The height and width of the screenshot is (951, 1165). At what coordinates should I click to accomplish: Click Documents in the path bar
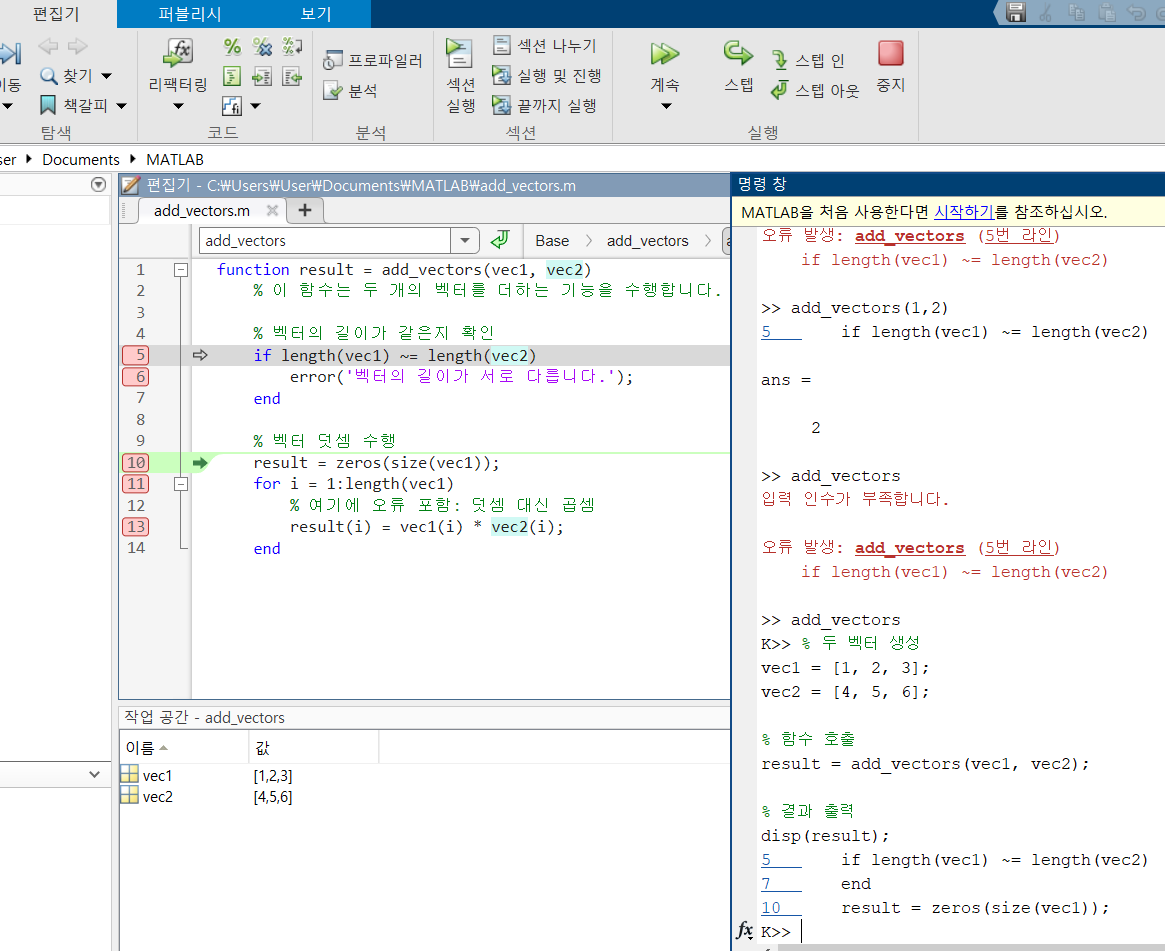[81, 160]
